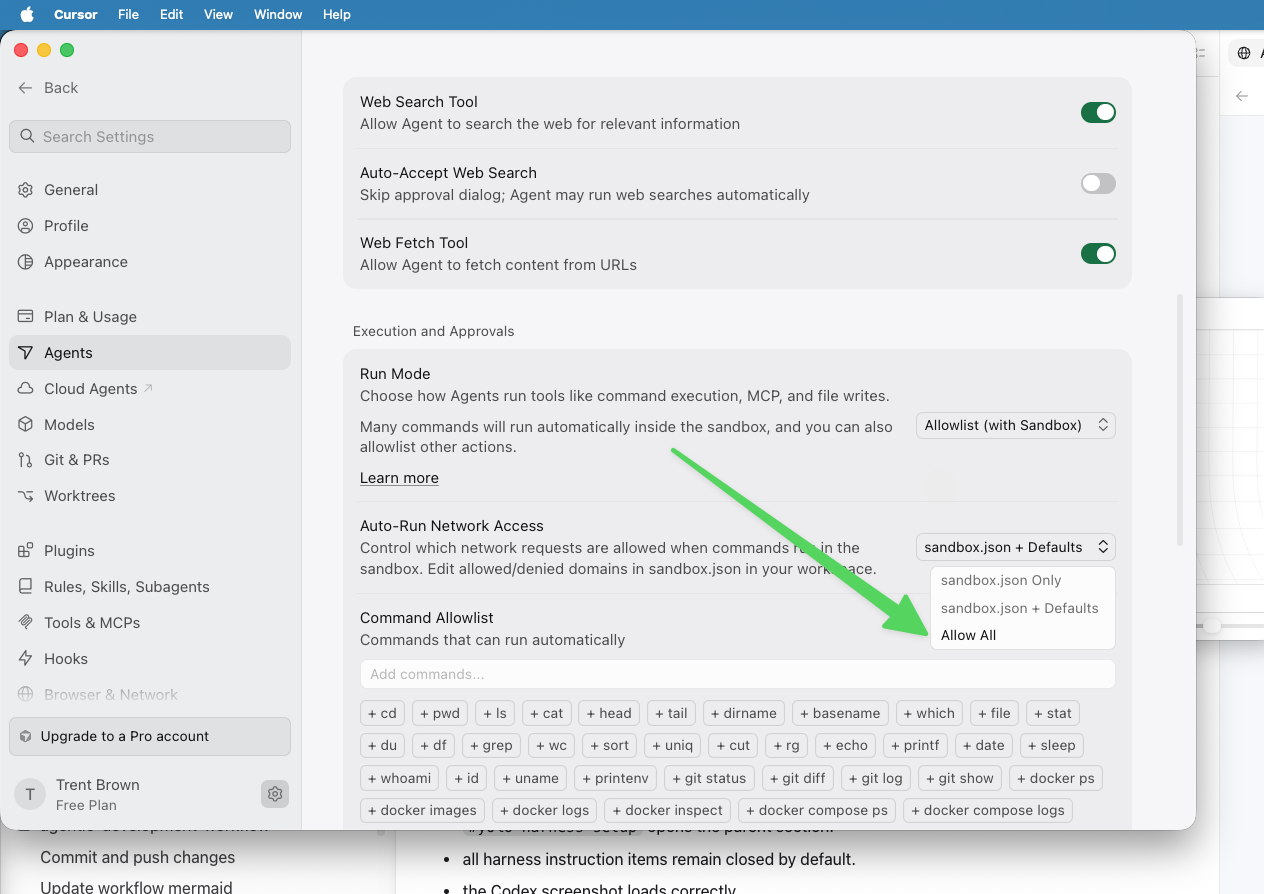The width and height of the screenshot is (1264, 894).
Task: Click the globe icon in background window
Action: [x=1244, y=53]
